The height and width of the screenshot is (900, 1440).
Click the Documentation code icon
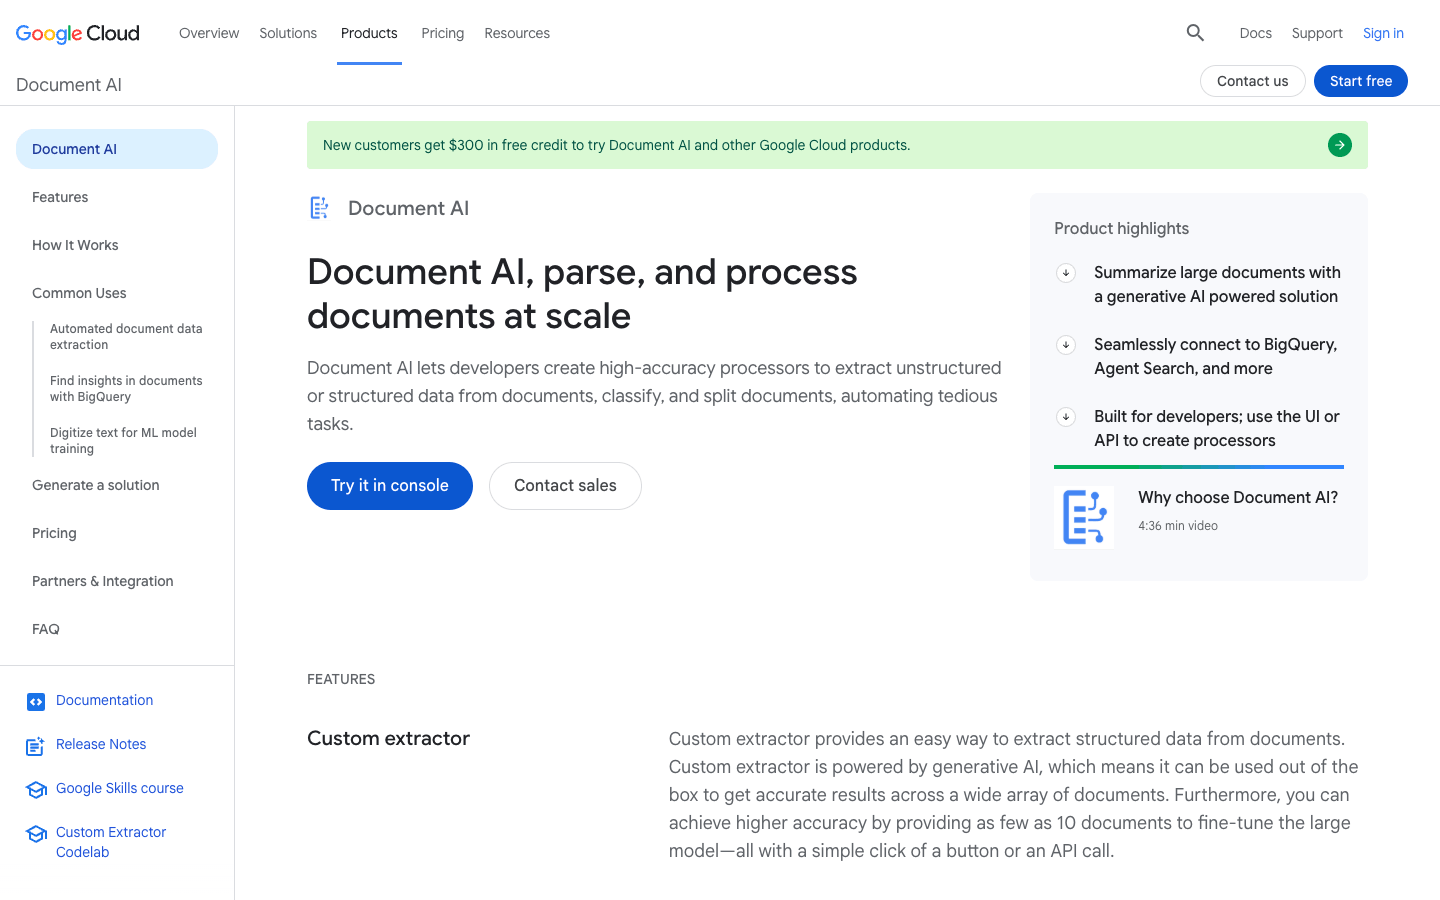coord(36,702)
